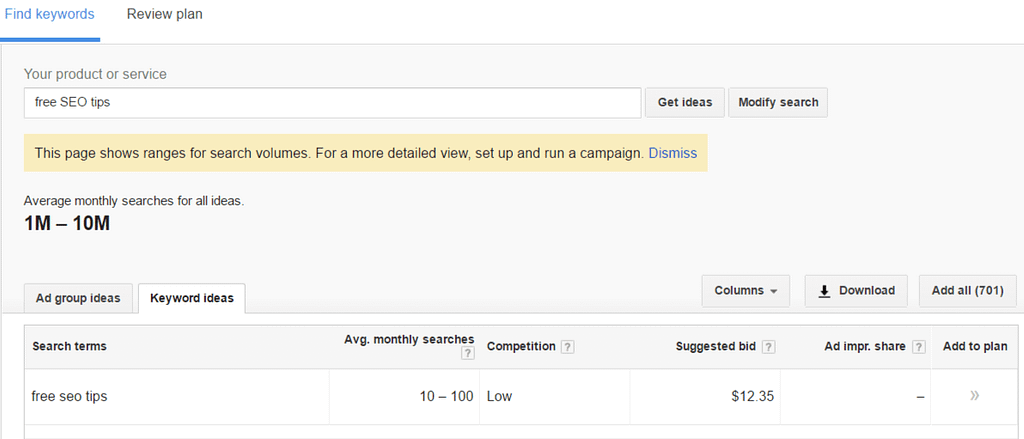Sort by the Search terms column header
Screen dimensions: 1024x439
click(x=69, y=347)
